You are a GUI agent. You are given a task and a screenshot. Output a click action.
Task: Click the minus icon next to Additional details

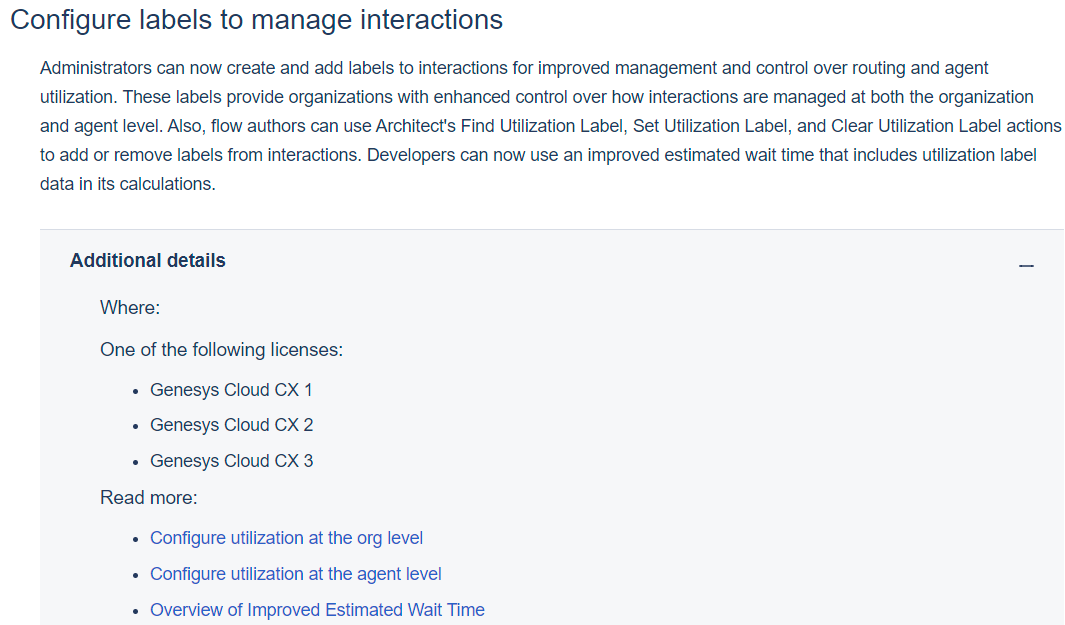1026,264
